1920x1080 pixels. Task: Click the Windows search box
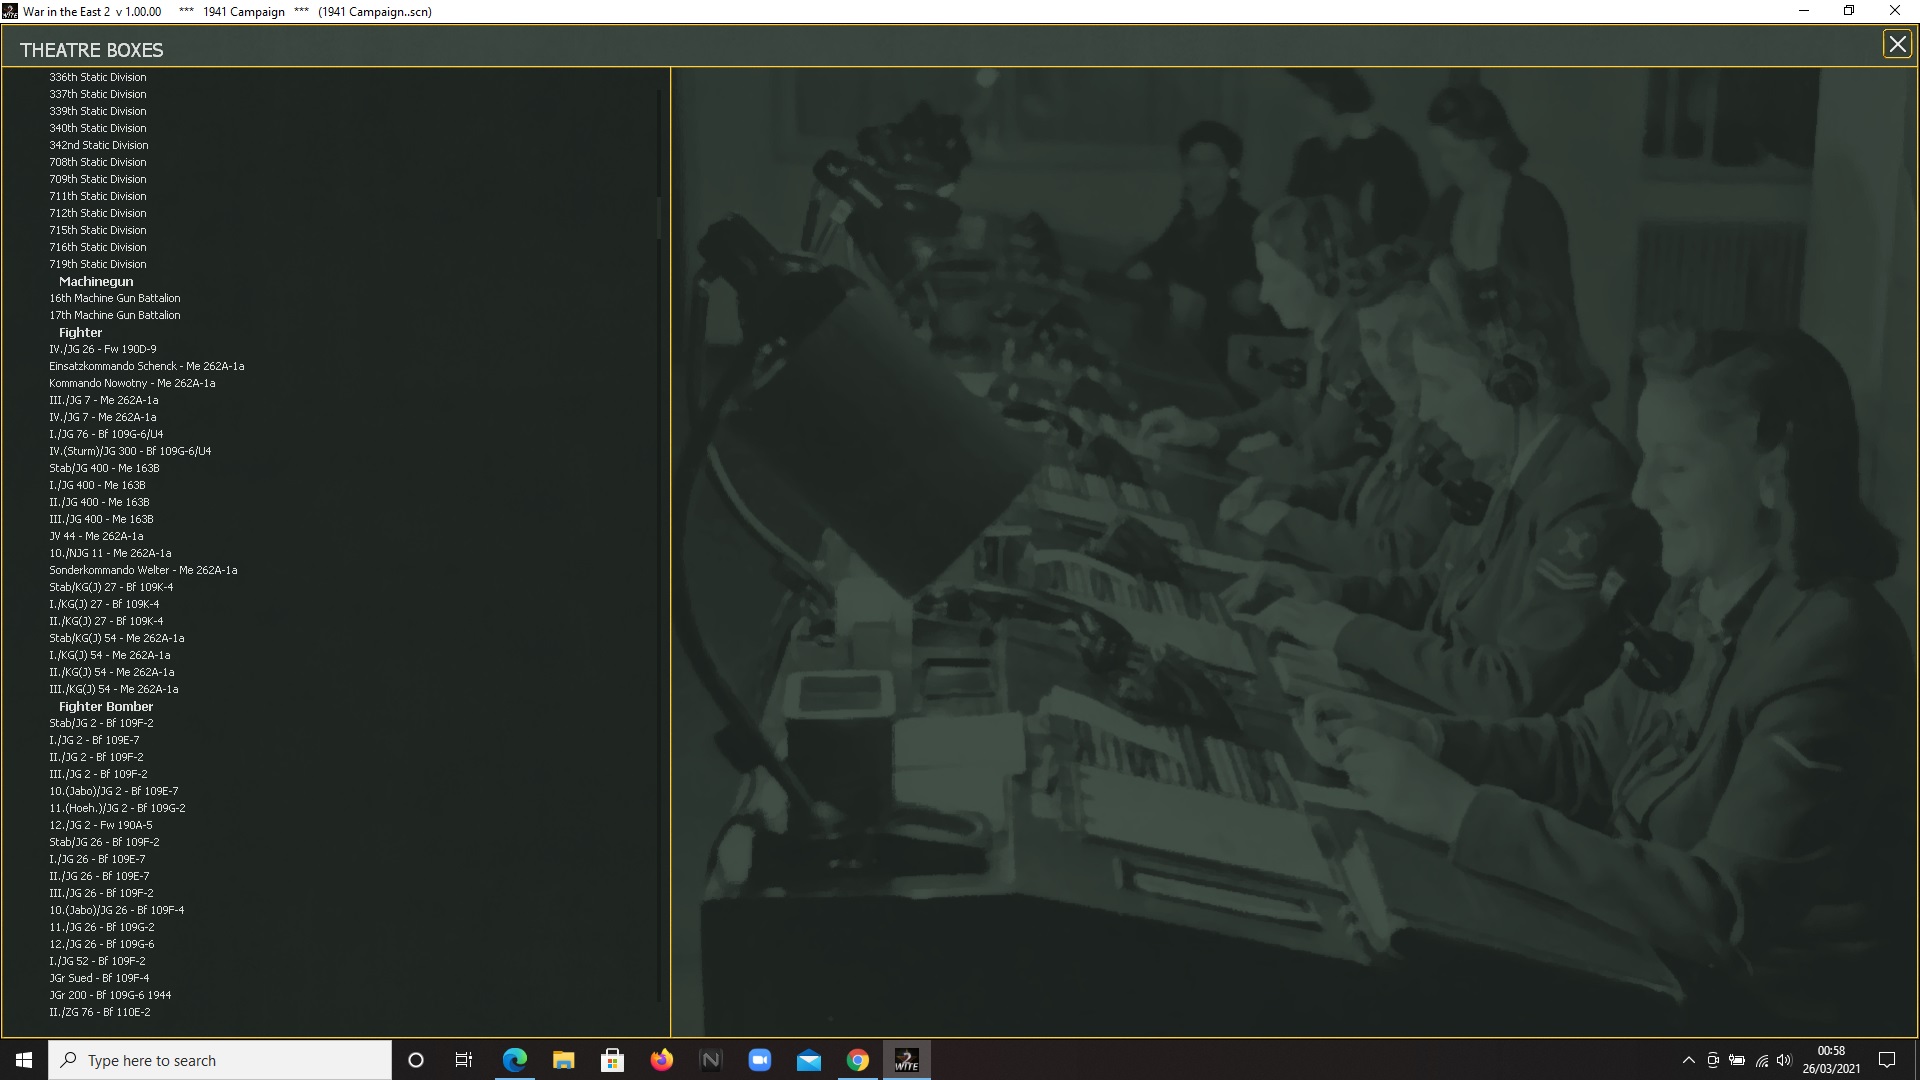220,1060
